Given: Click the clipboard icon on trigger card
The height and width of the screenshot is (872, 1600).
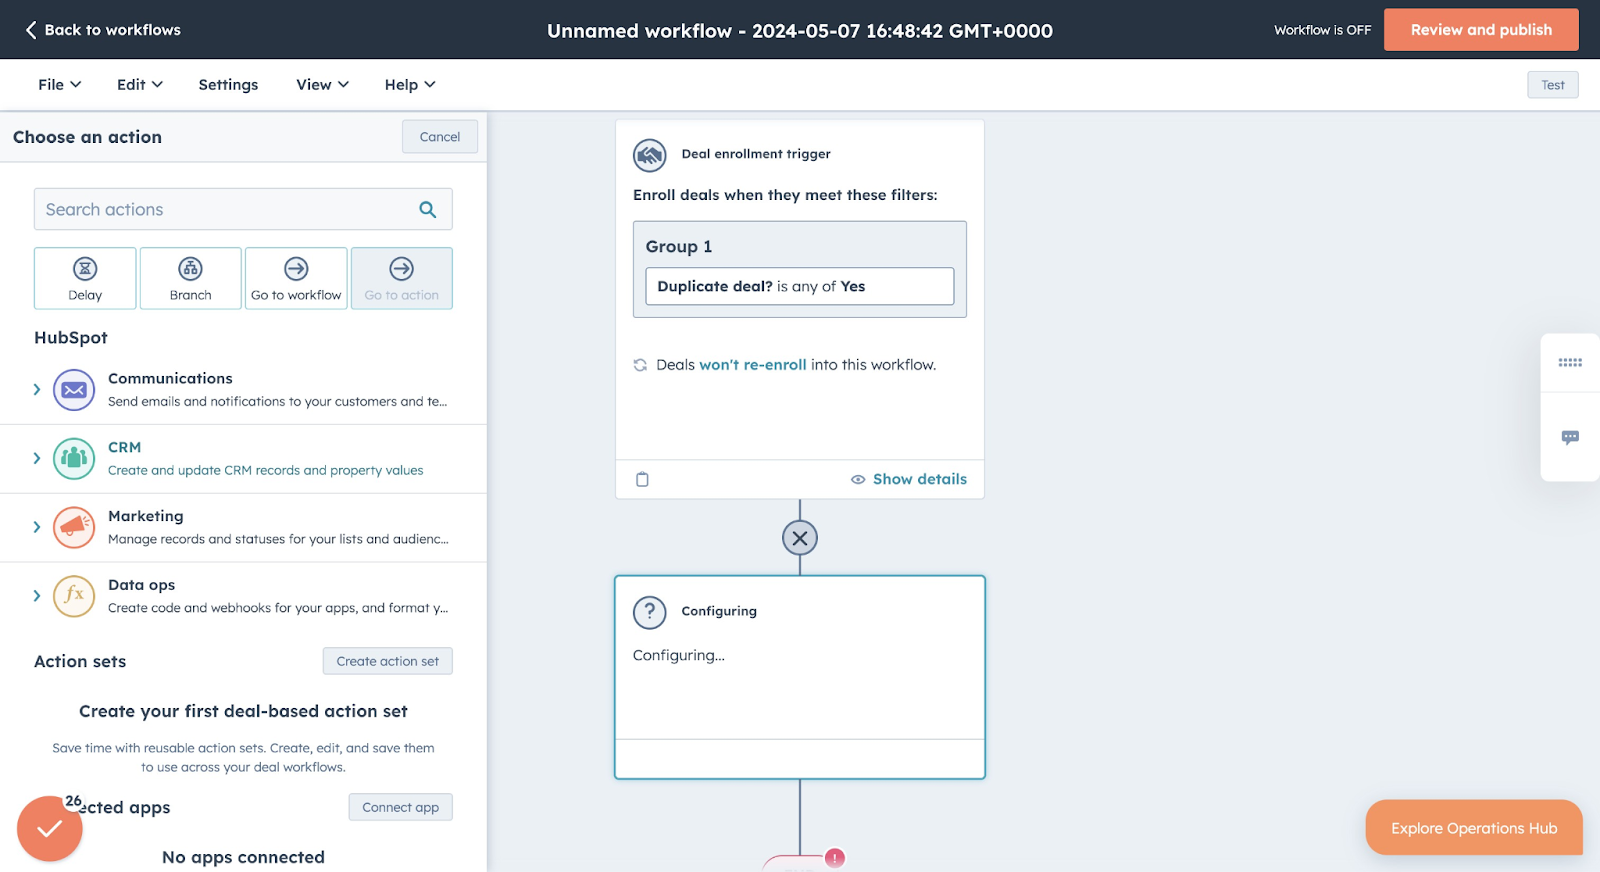Looking at the screenshot, I should tap(642, 479).
